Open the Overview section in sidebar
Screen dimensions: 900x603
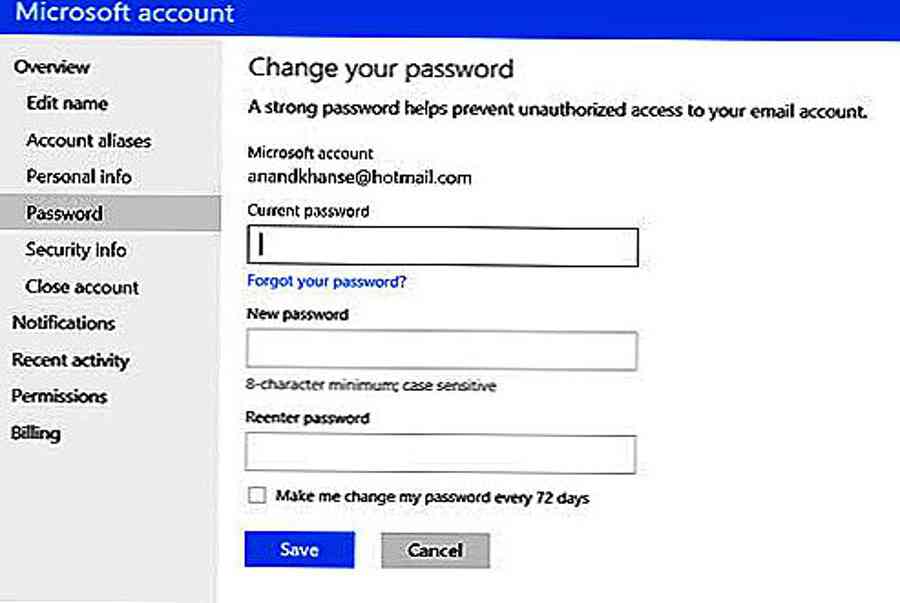[x=51, y=67]
